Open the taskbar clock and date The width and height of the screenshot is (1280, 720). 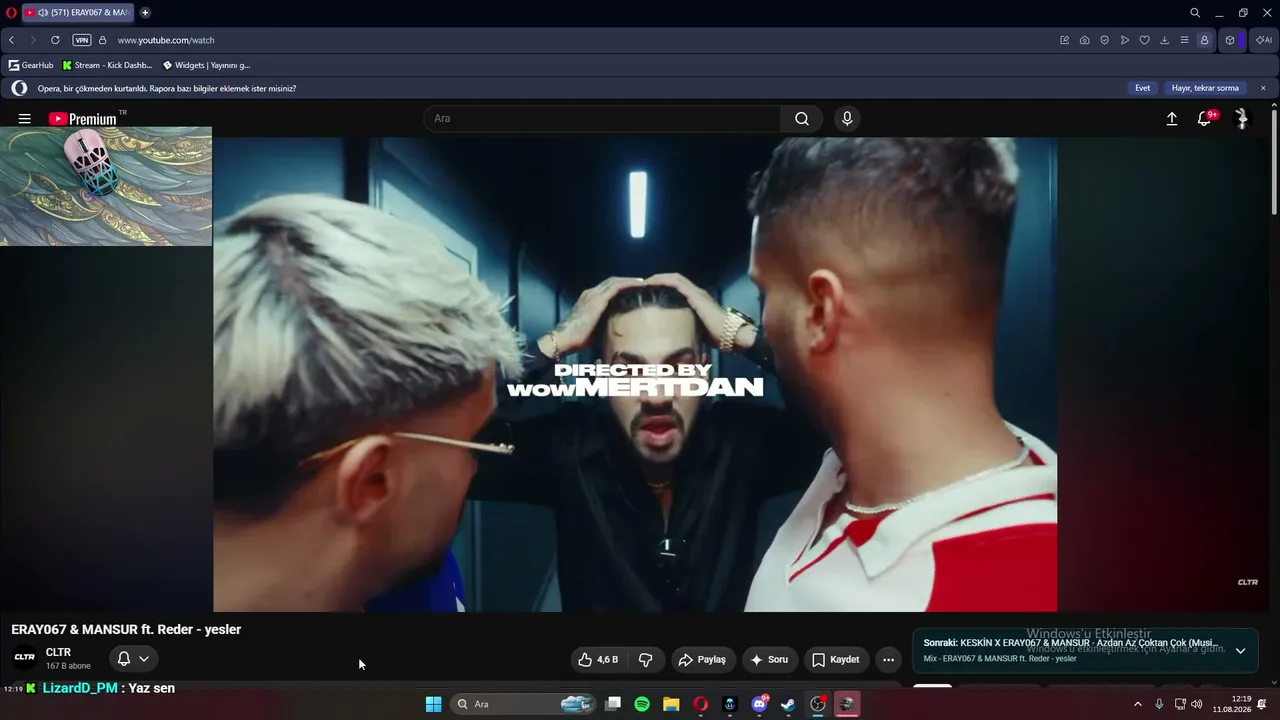pos(1232,704)
